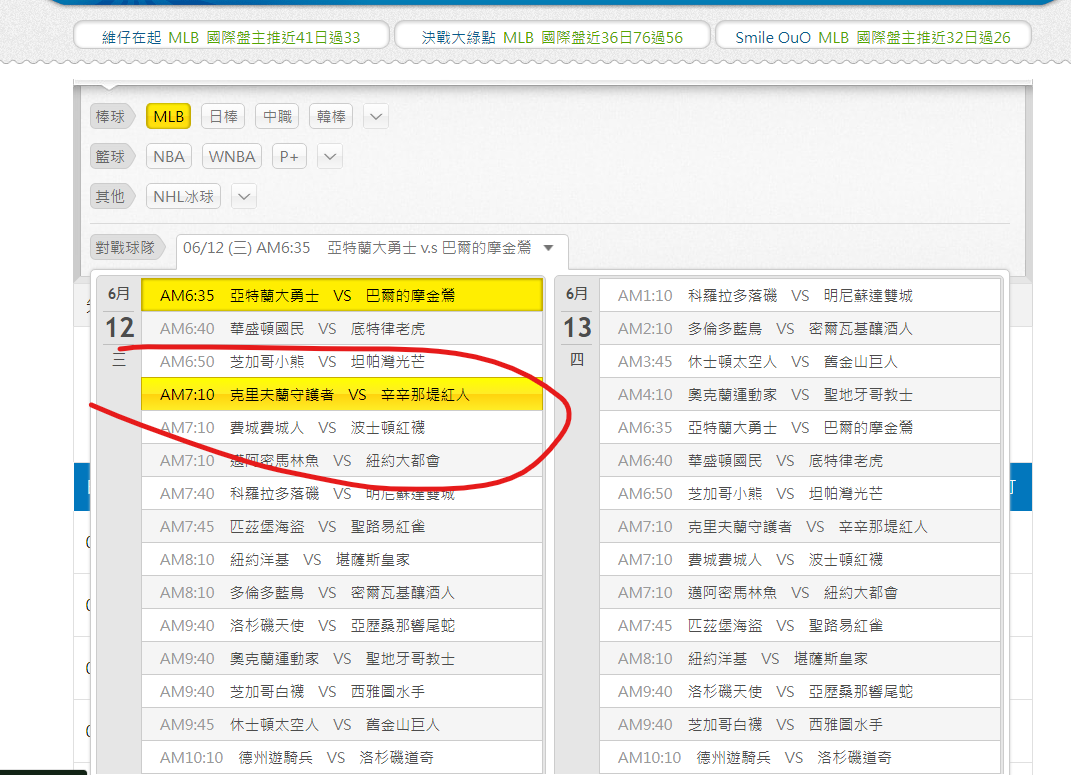Select the P+ basketball league tab
This screenshot has height=775, width=1071.
[x=289, y=156]
